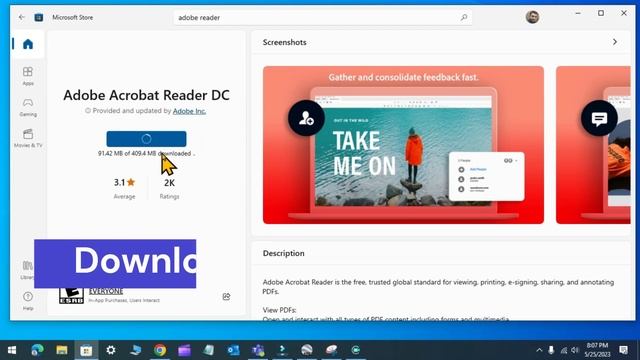Open the notification center icon

[623, 350]
